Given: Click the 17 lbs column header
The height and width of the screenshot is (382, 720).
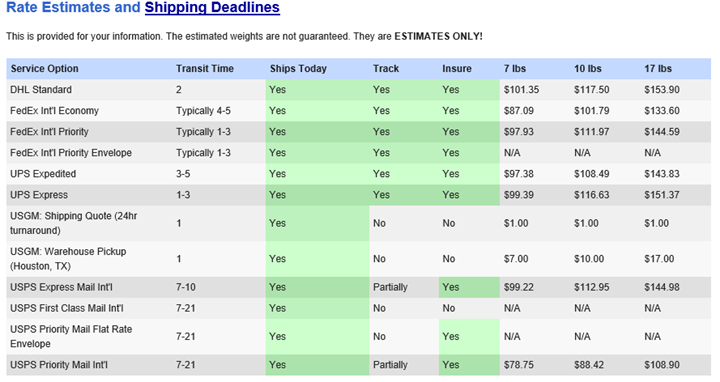Looking at the screenshot, I should pyautogui.click(x=658, y=69).
